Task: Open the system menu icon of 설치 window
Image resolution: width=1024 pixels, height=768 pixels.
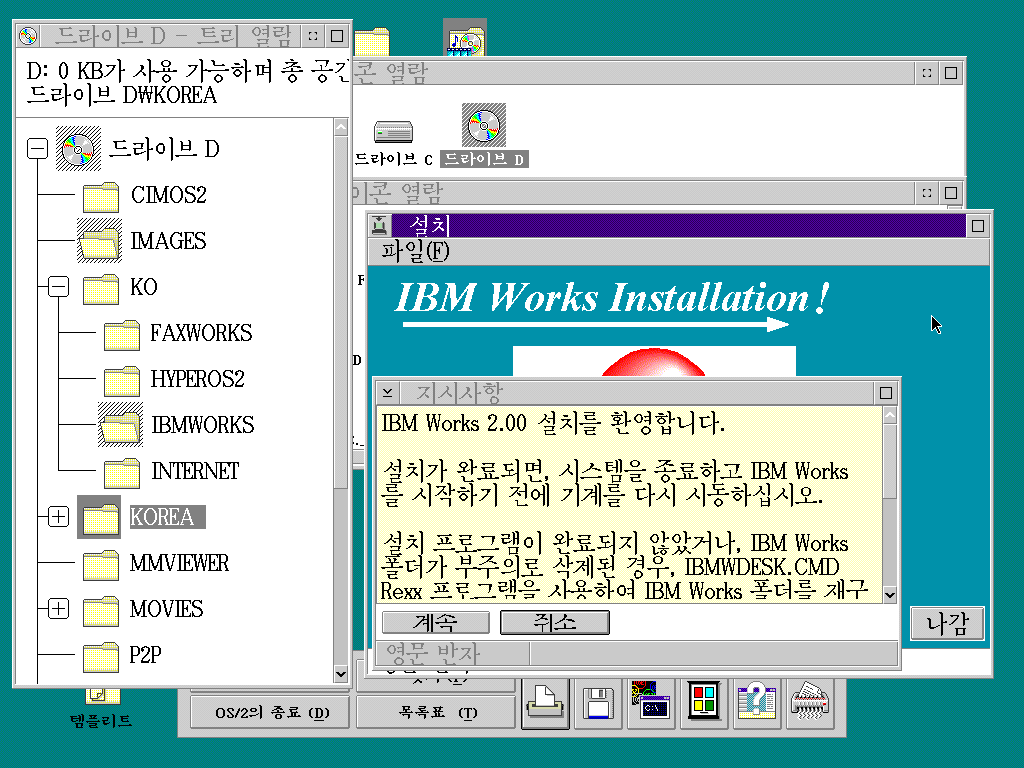Action: (380, 225)
